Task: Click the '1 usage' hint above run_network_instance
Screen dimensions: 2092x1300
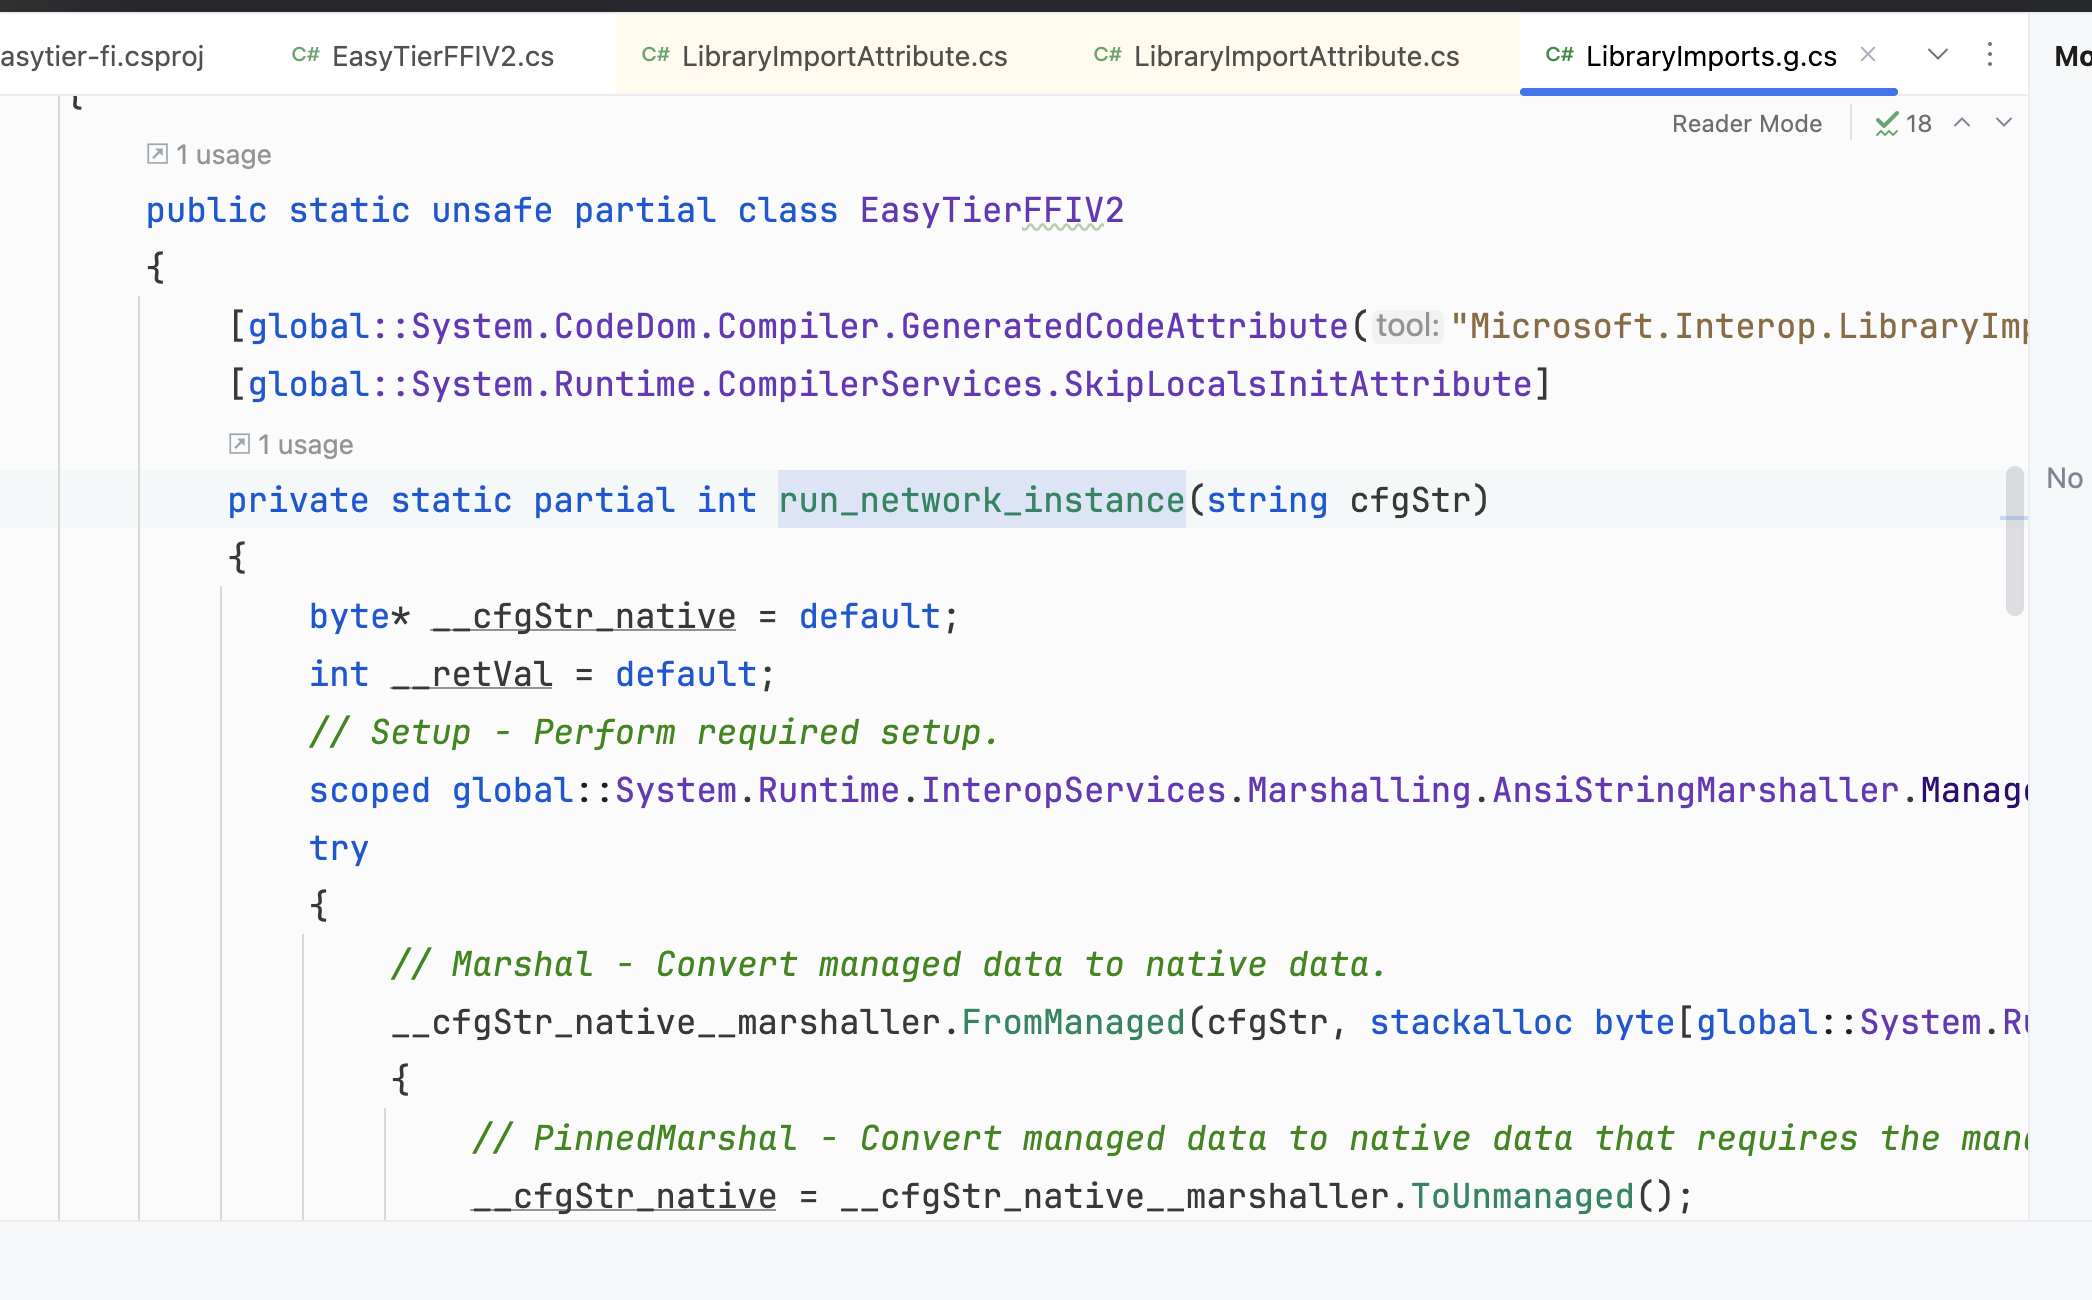Action: [x=305, y=445]
